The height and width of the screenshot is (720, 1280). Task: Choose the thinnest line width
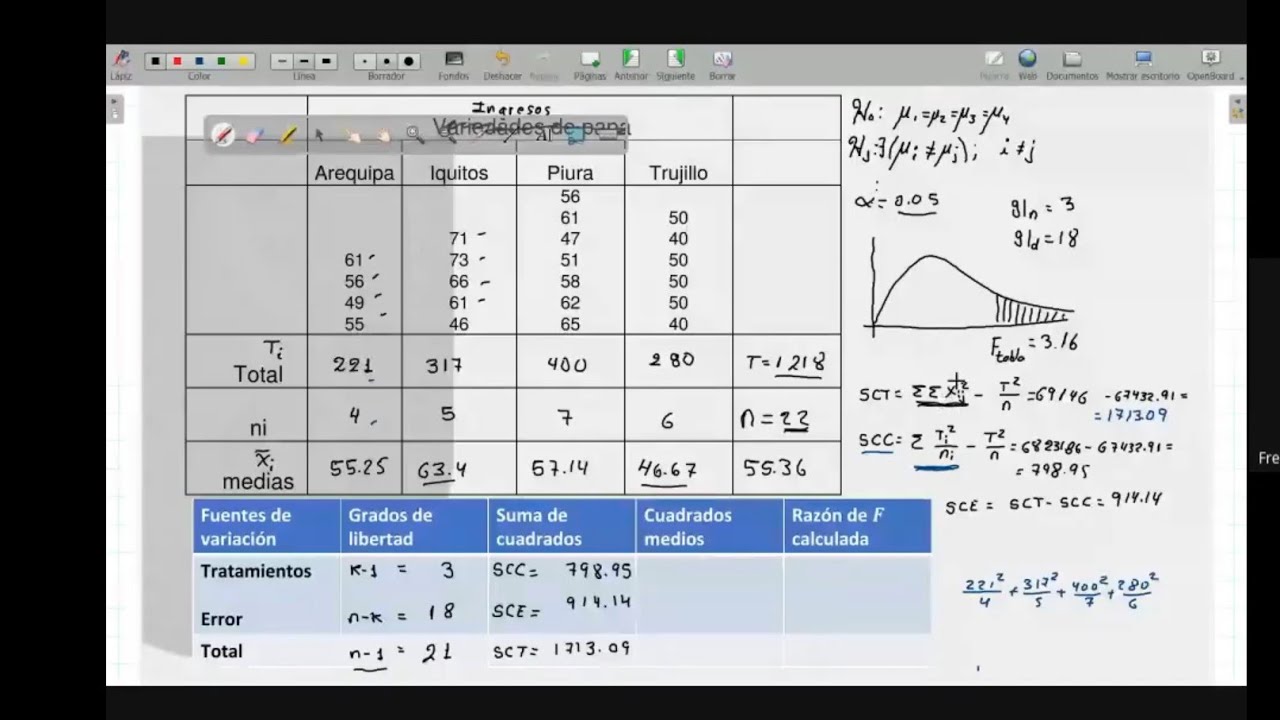tap(282, 61)
